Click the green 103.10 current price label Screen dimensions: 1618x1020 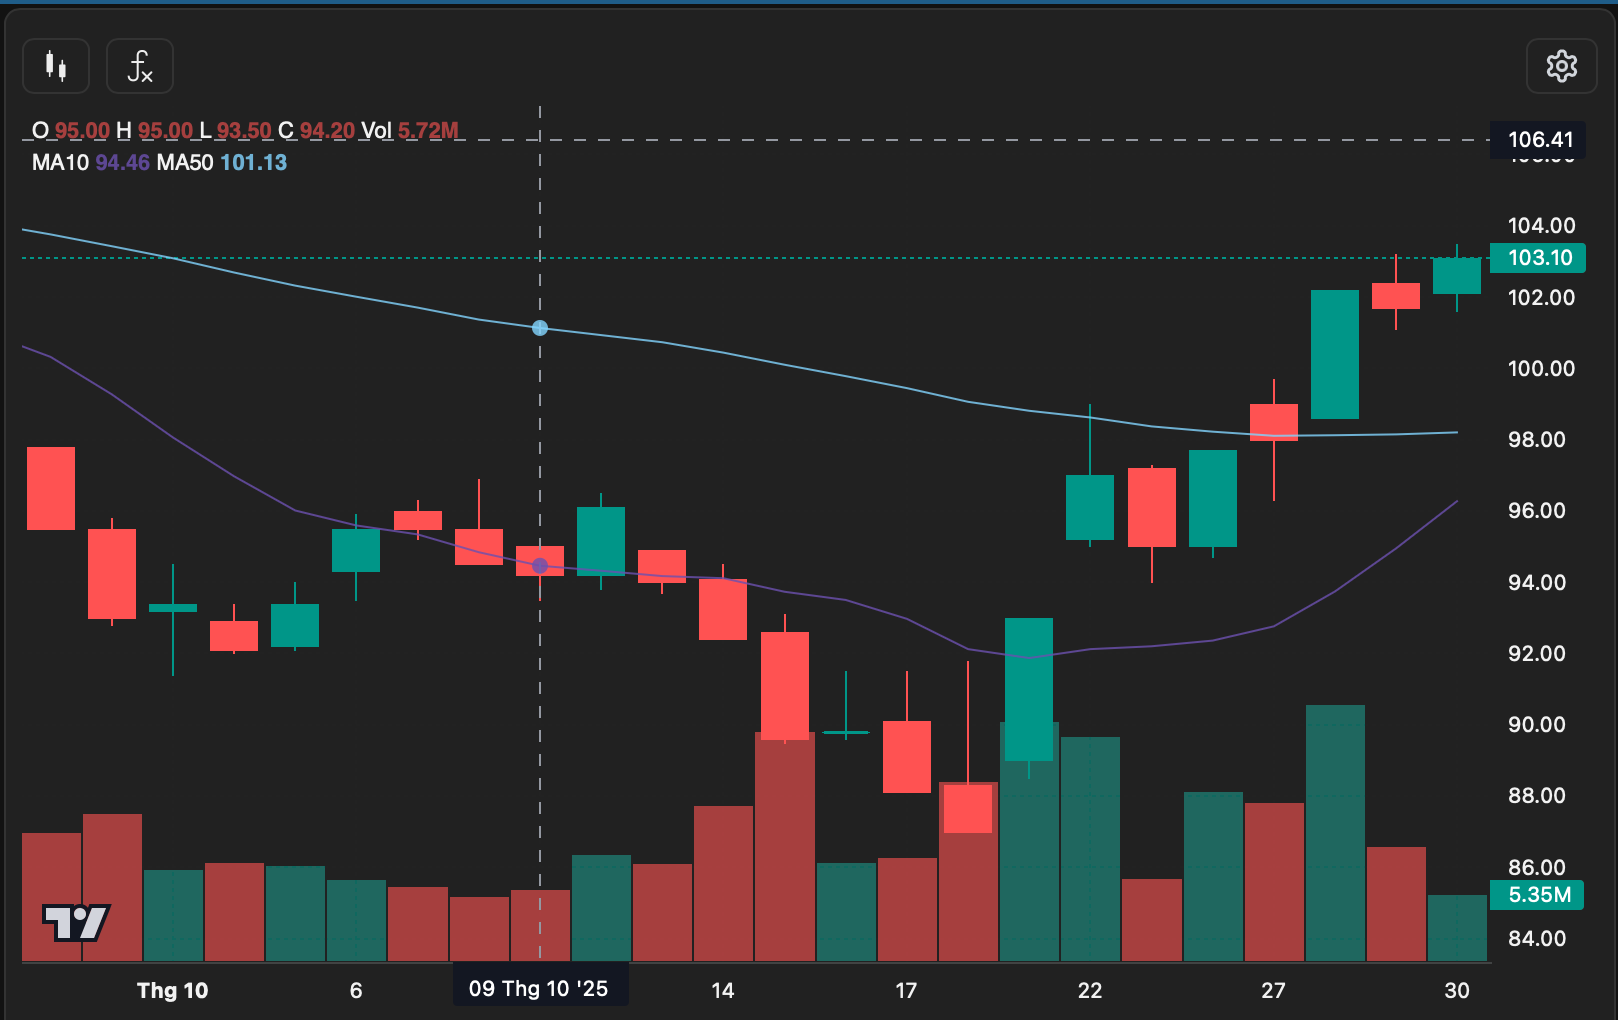point(1538,258)
